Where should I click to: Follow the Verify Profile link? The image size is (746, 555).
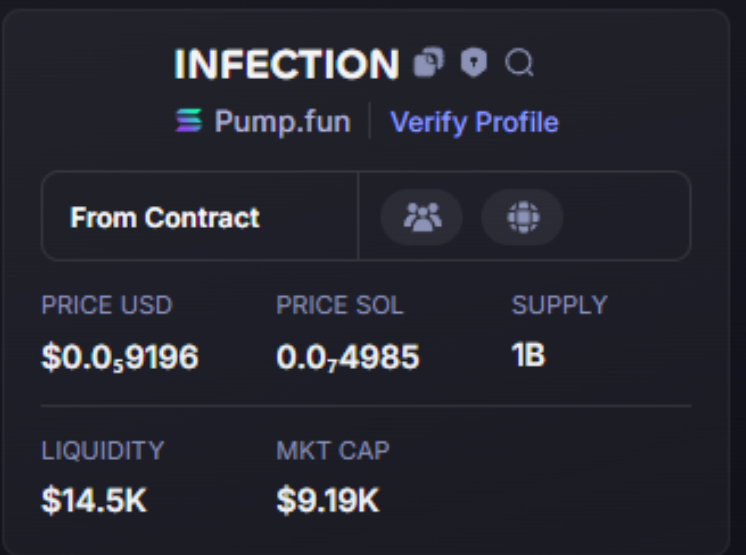pyautogui.click(x=474, y=122)
